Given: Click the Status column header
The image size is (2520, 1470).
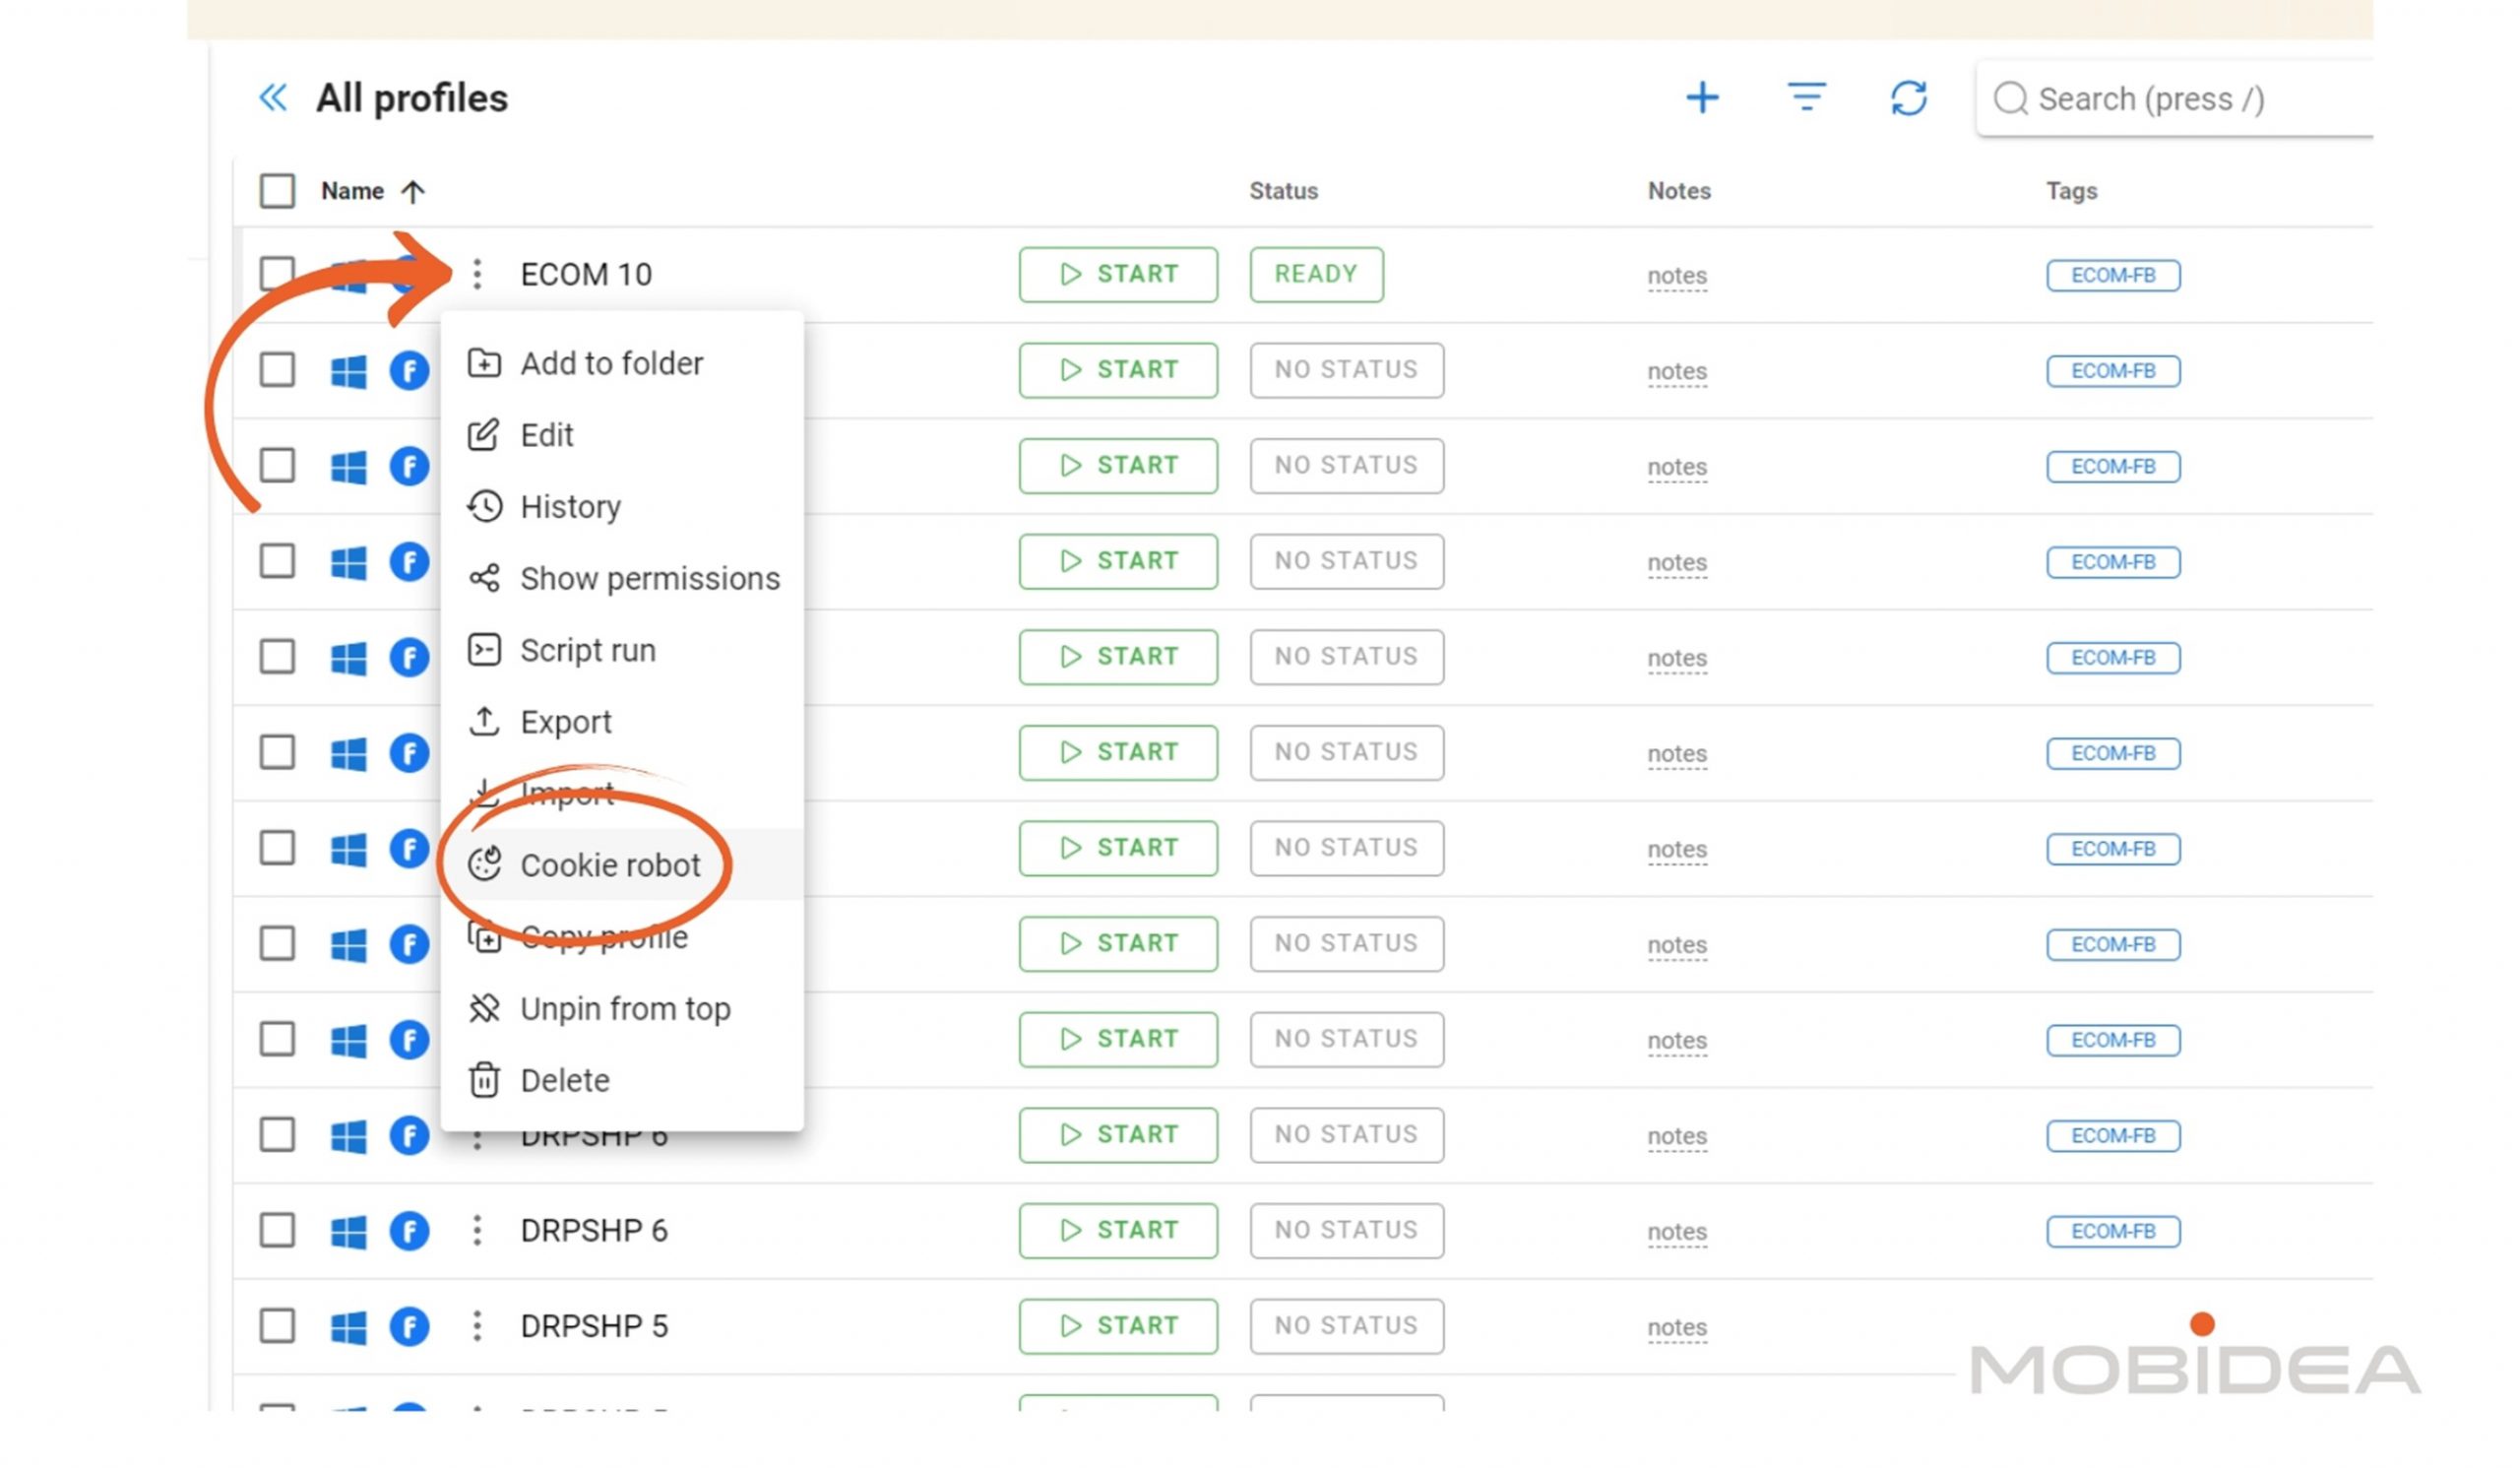Looking at the screenshot, I should point(1283,191).
